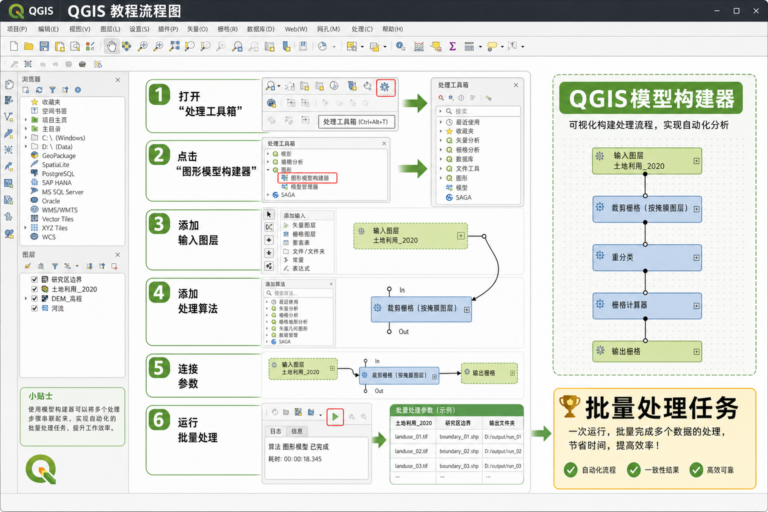Expand the plus on the 重分类 model node
The width and height of the screenshot is (768, 512).
click(x=696, y=258)
